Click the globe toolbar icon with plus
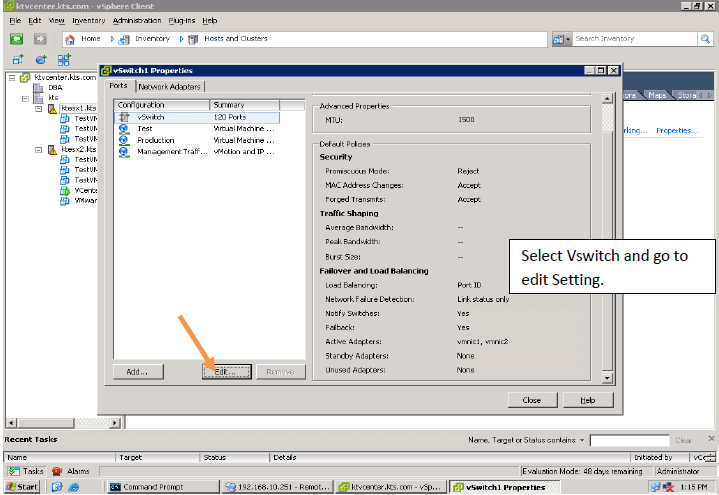 click(x=41, y=60)
